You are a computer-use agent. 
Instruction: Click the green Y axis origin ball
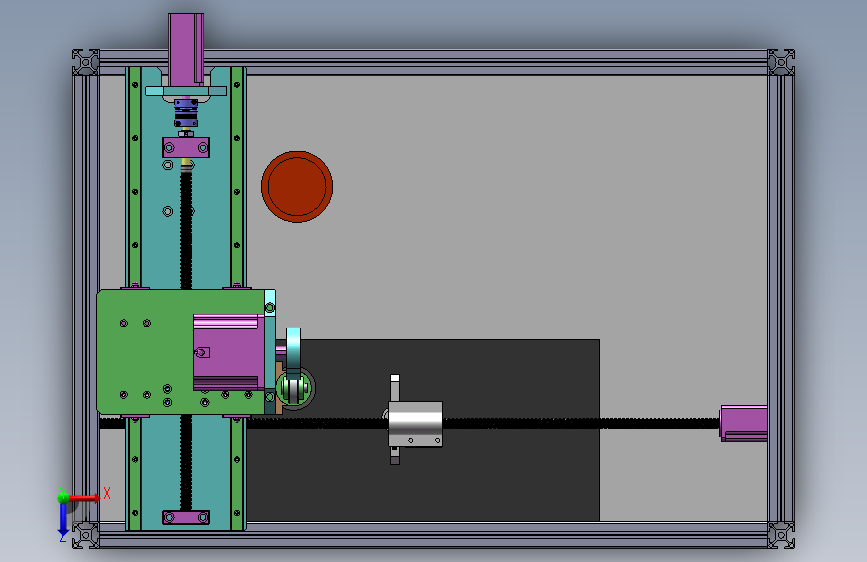click(63, 498)
